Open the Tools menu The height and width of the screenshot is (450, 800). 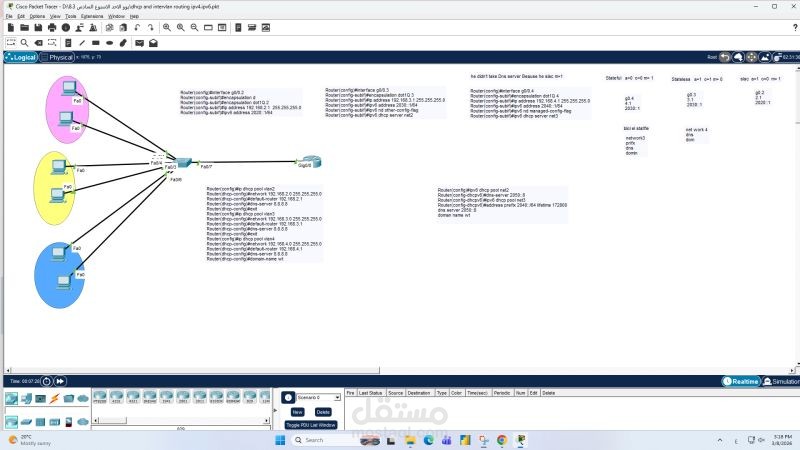[x=70, y=16]
